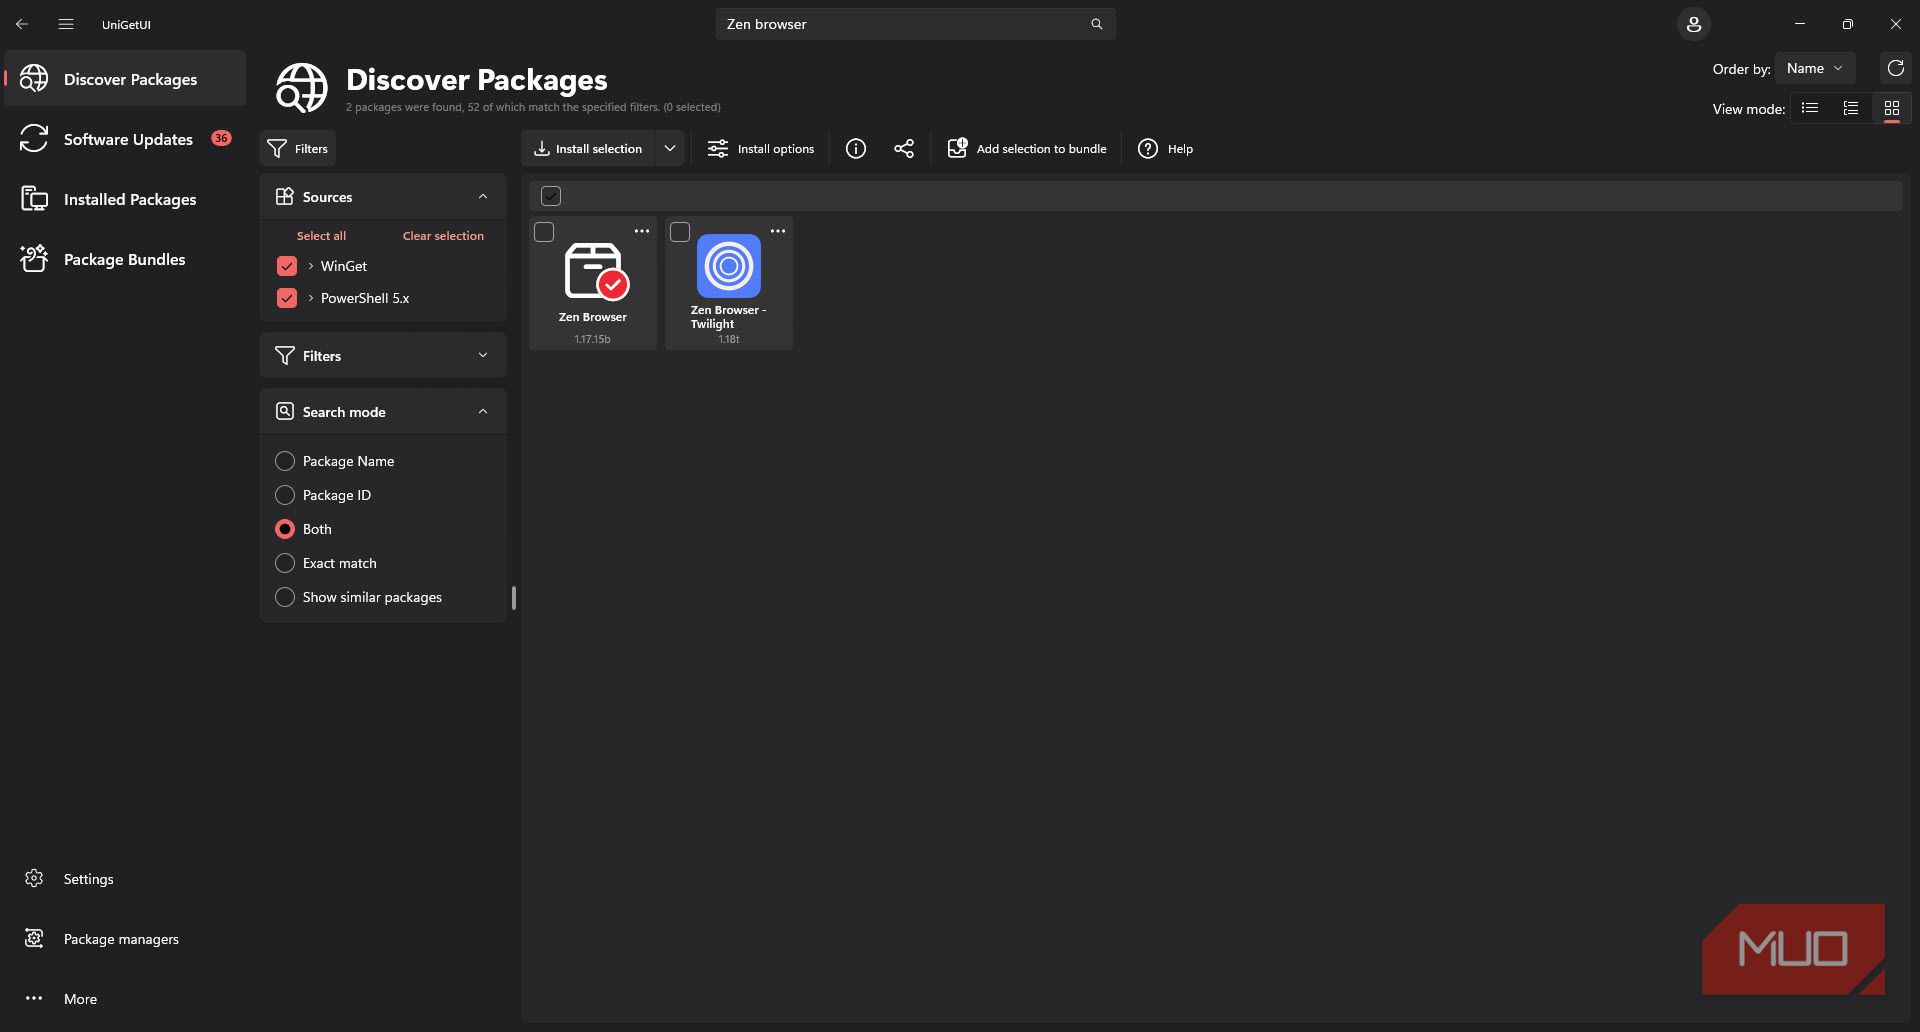Open Package managers page
This screenshot has width=1920, height=1032.
[126, 939]
